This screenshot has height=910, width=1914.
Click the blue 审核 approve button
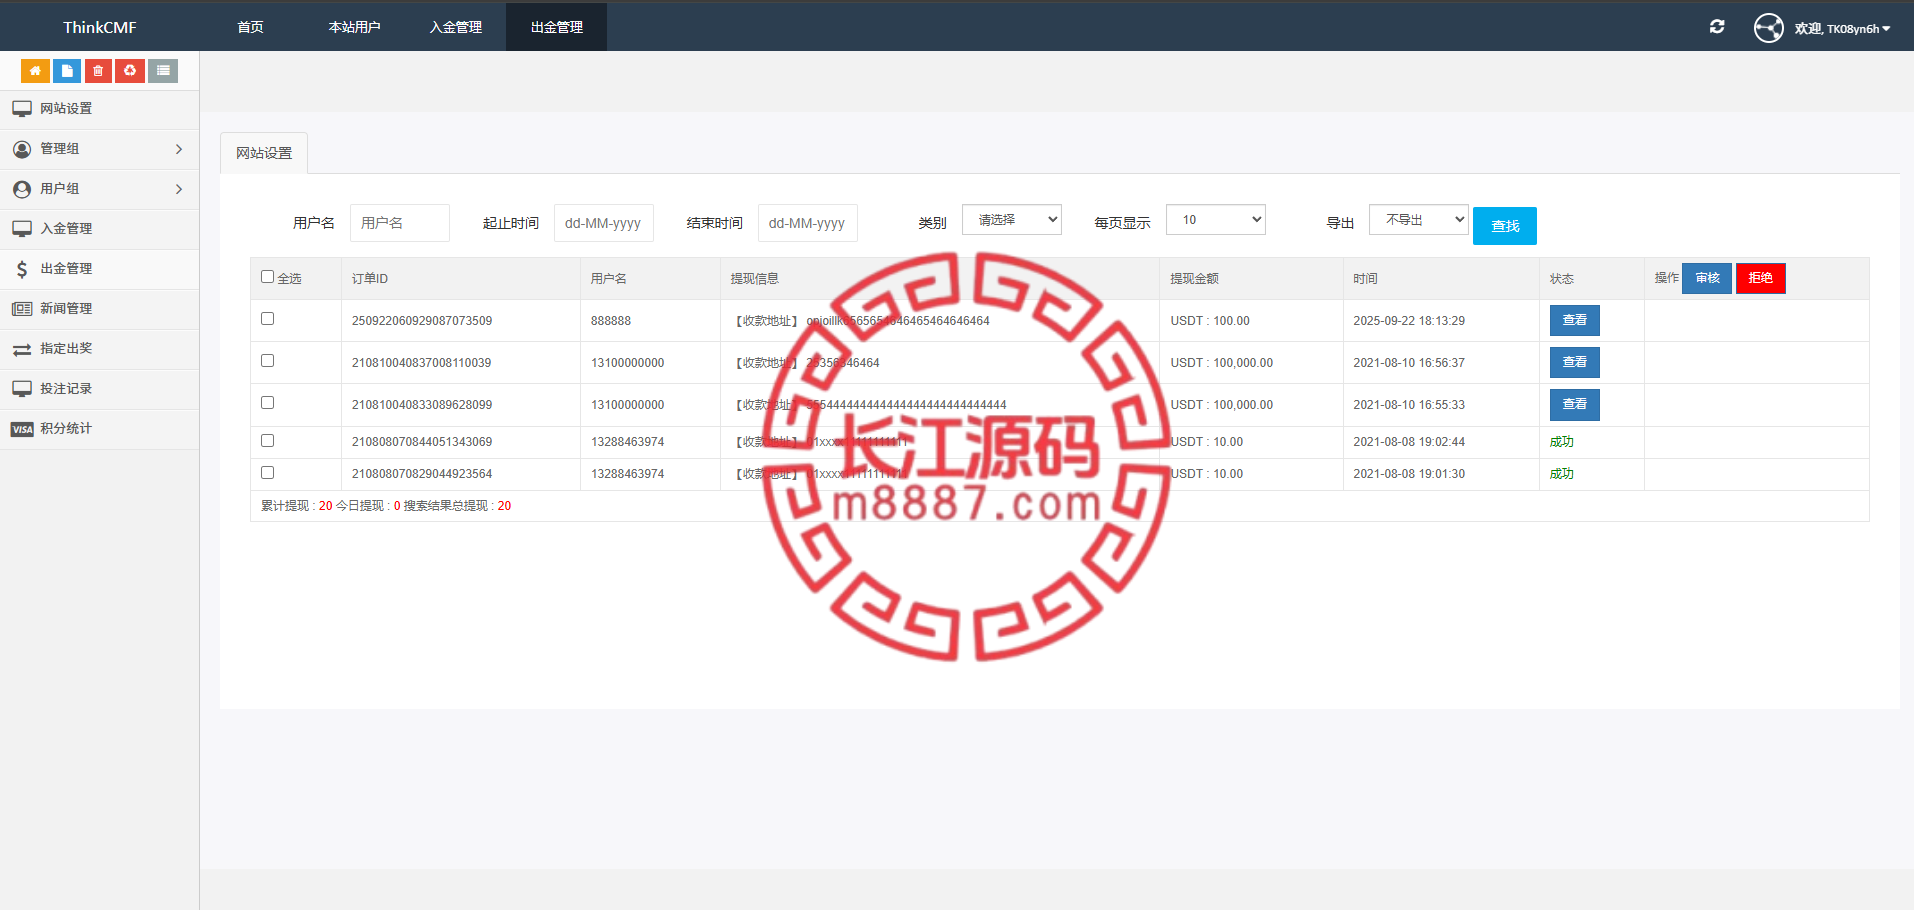pos(1707,278)
